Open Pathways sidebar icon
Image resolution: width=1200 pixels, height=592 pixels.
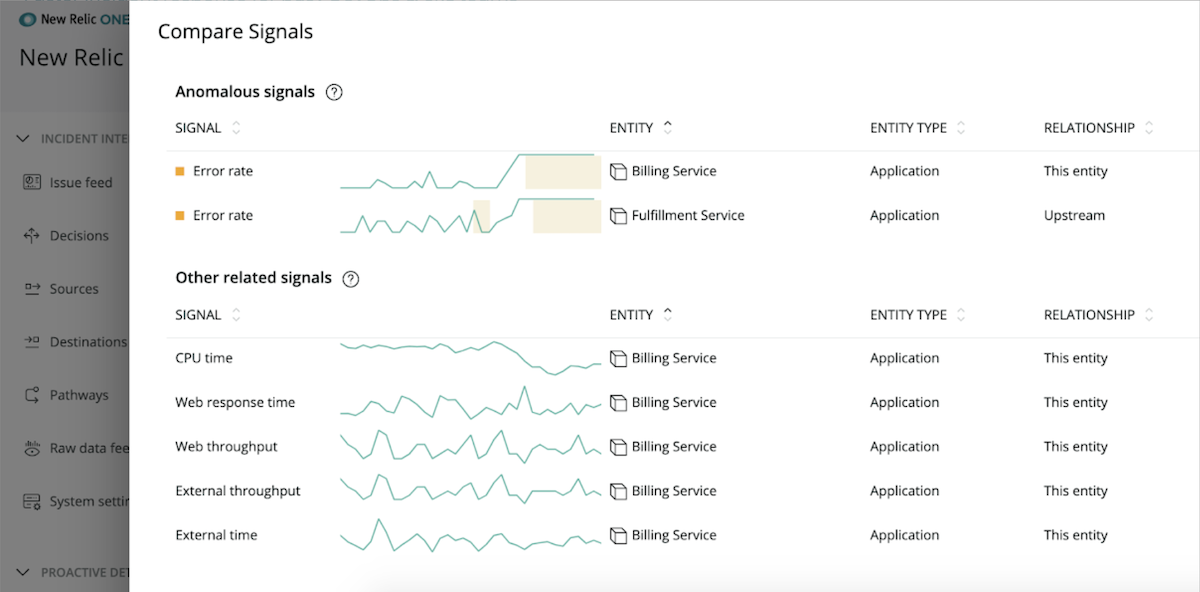31,395
